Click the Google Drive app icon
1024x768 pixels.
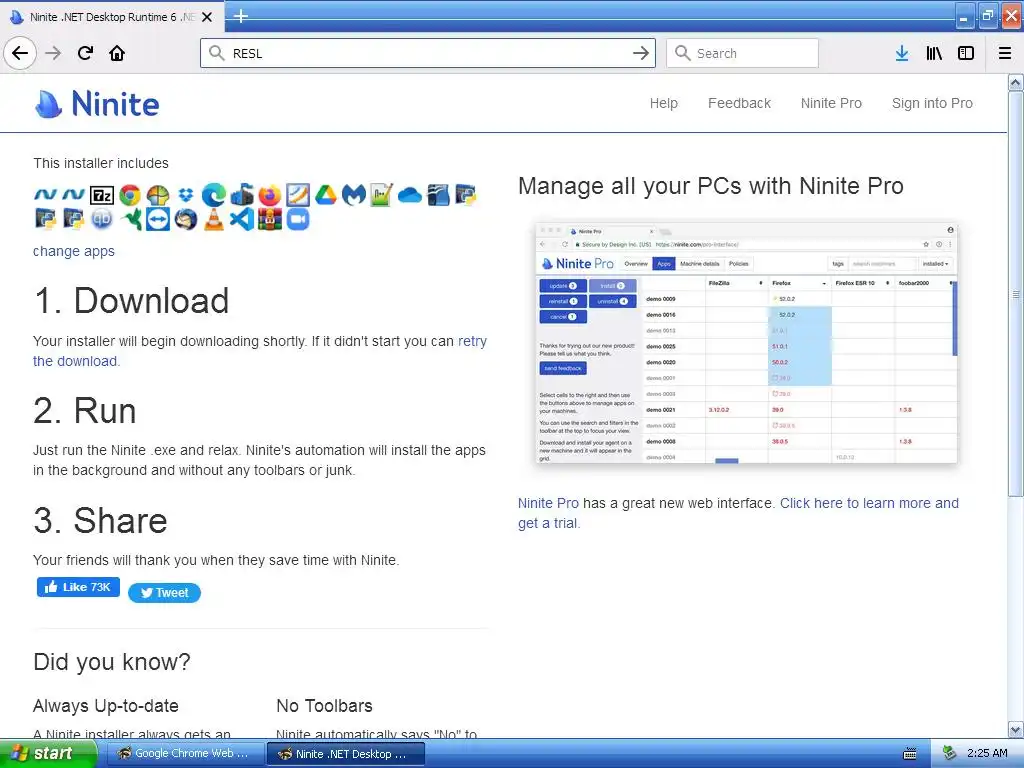[x=326, y=195]
